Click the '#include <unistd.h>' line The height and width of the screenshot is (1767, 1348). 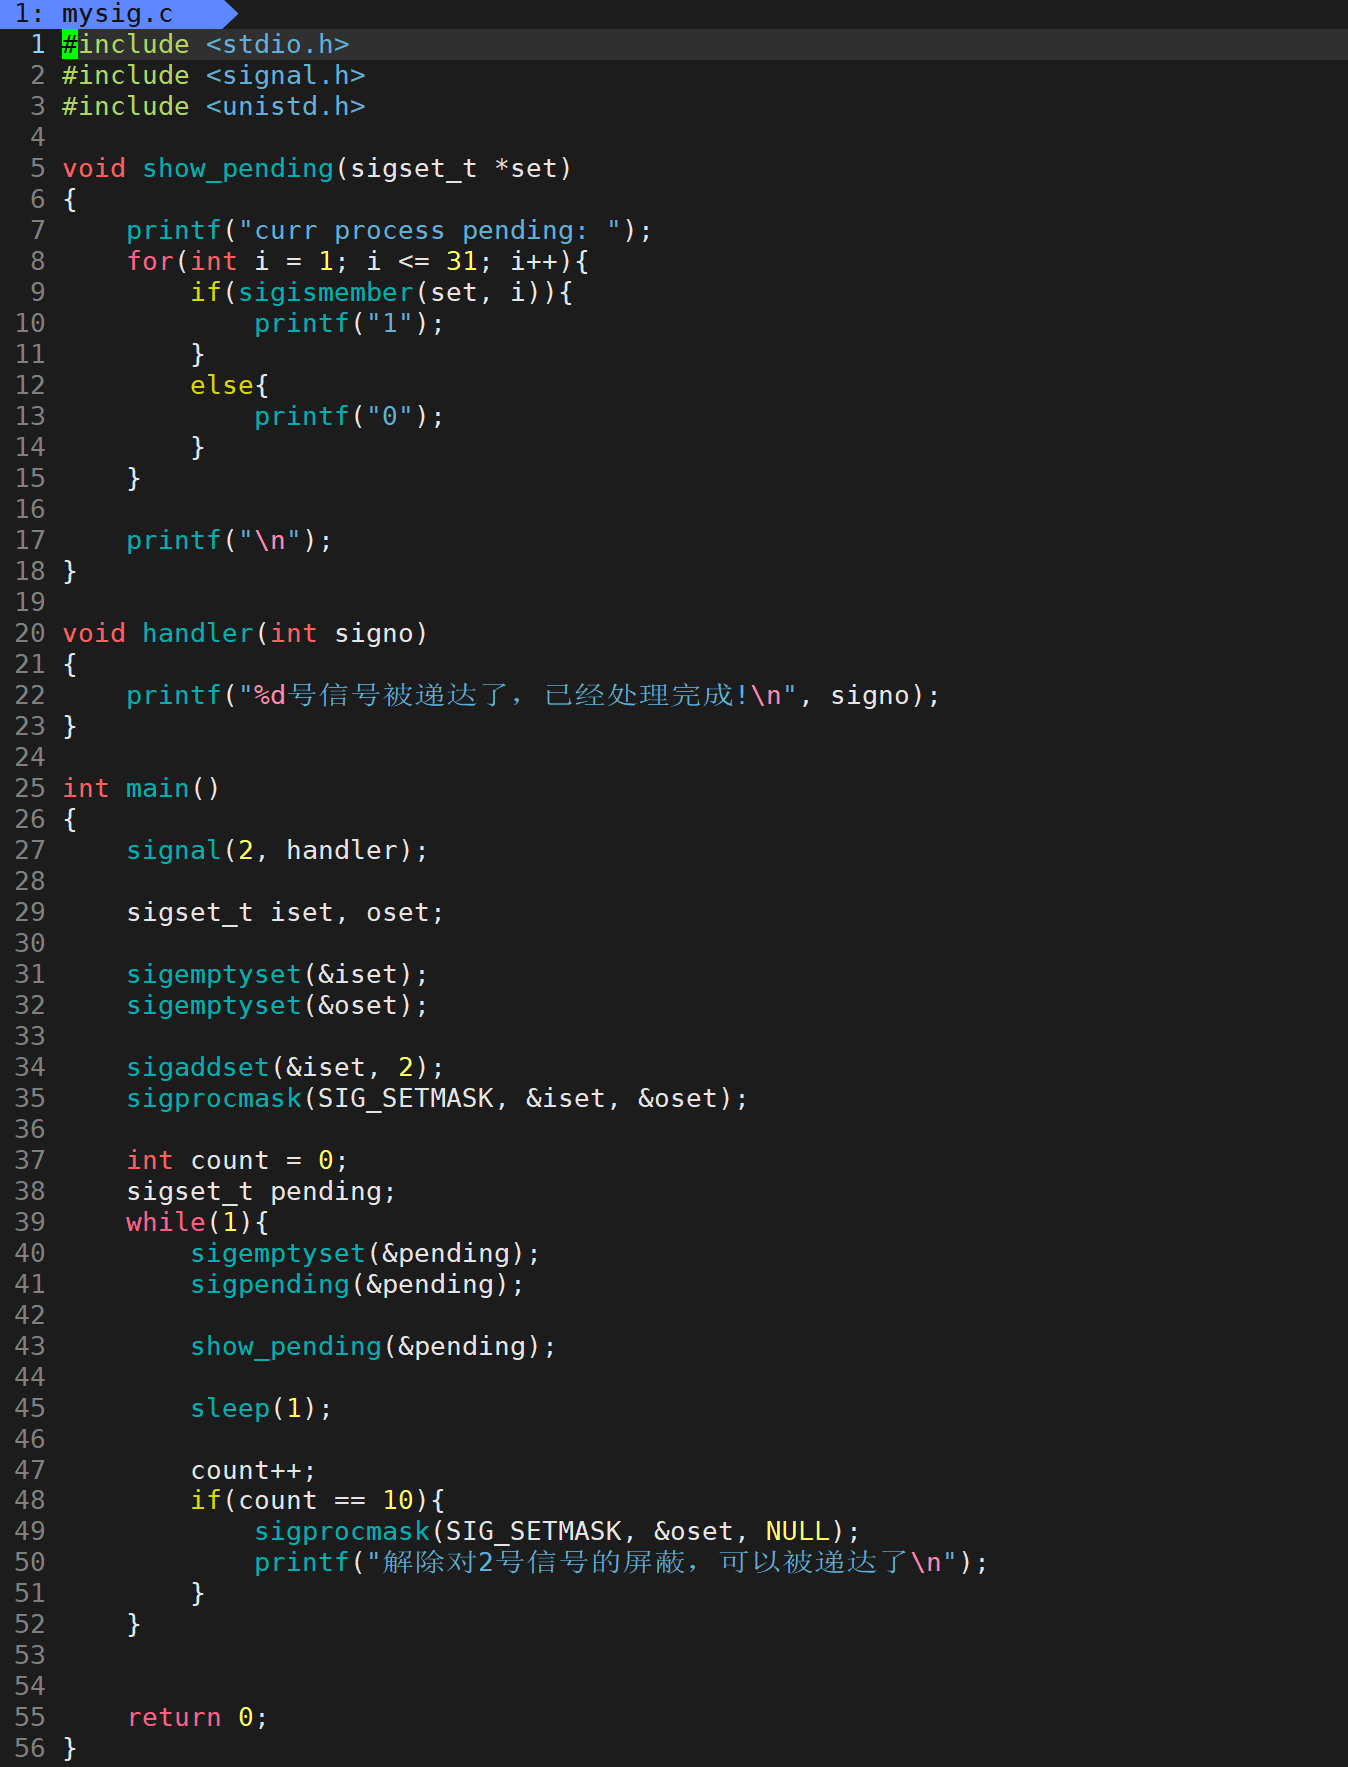coord(213,106)
